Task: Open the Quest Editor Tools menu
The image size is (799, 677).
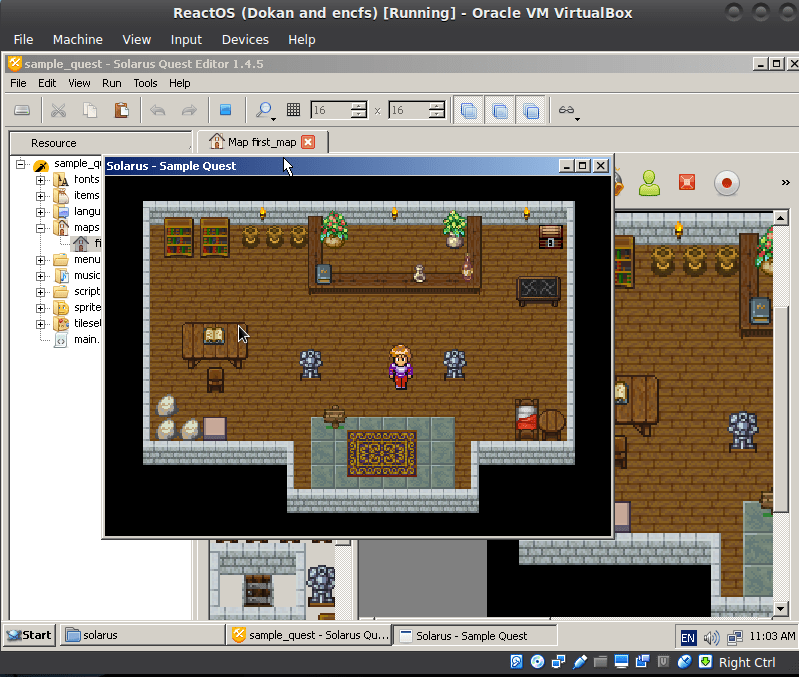Action: pyautogui.click(x=145, y=83)
